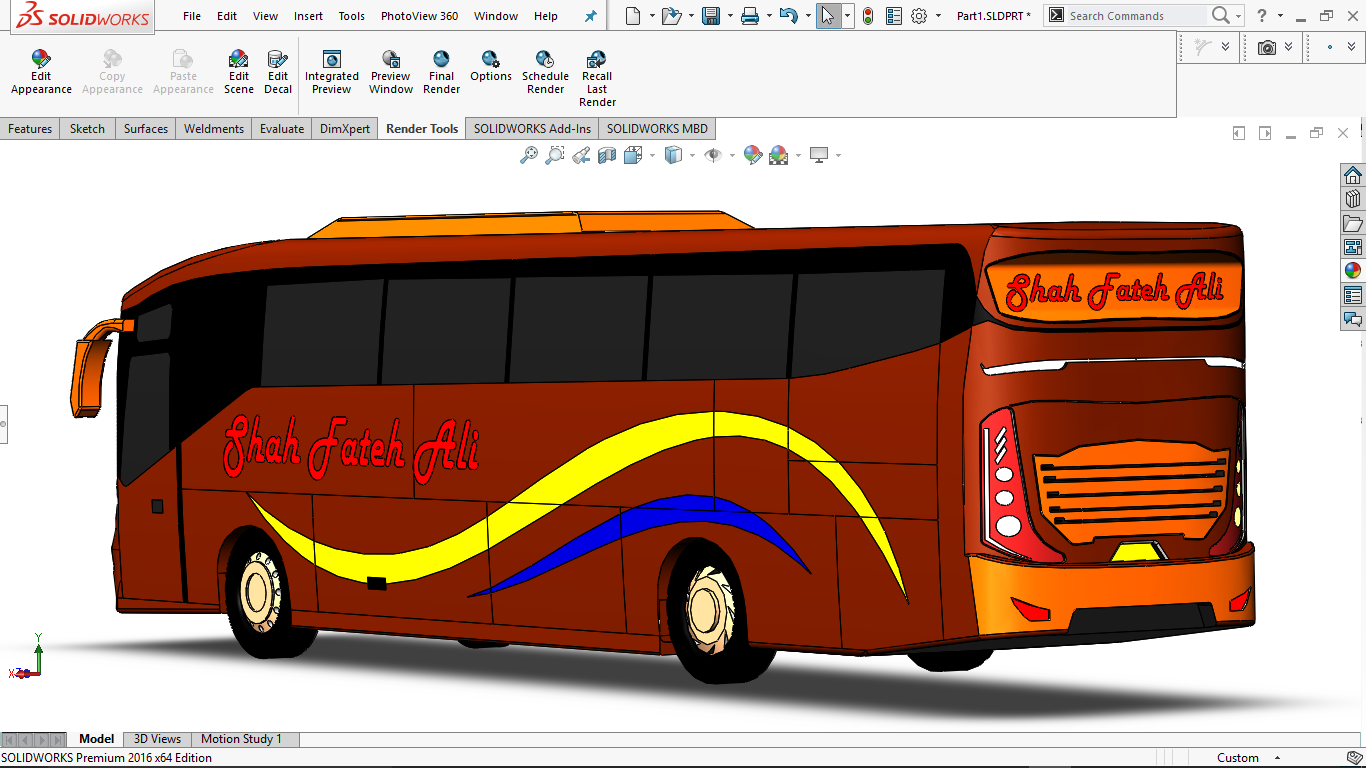Open PhotoView 360 Options

[491, 67]
